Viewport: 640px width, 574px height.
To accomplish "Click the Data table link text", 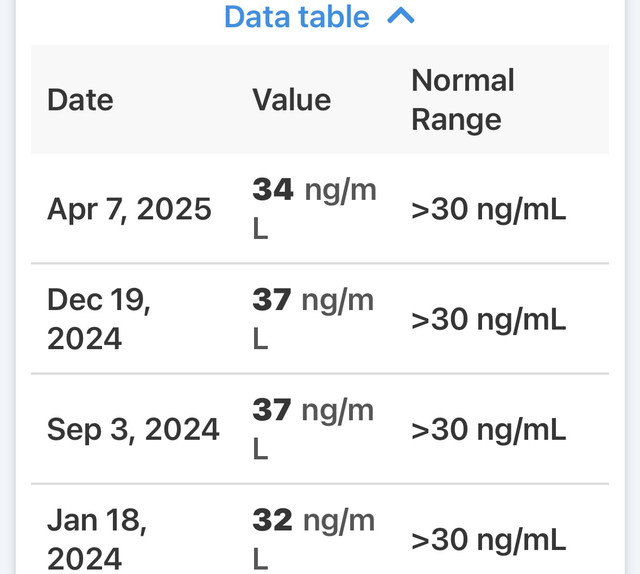I will coord(297,17).
